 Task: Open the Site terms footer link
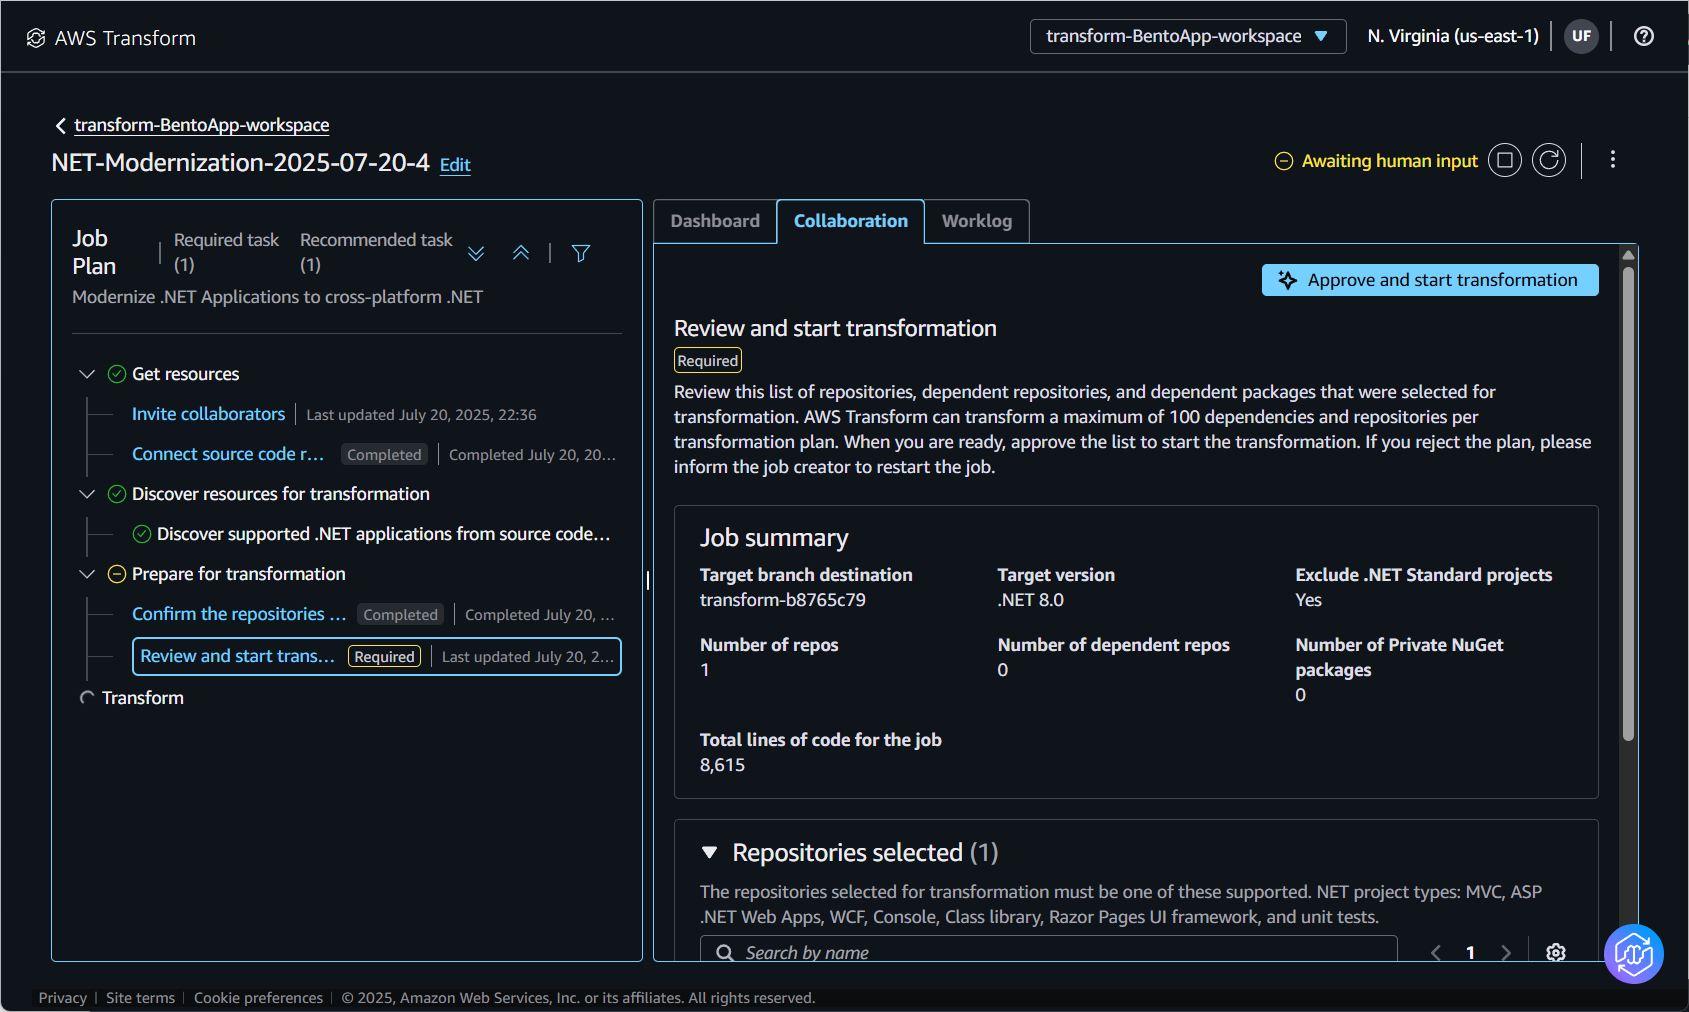[x=140, y=998]
